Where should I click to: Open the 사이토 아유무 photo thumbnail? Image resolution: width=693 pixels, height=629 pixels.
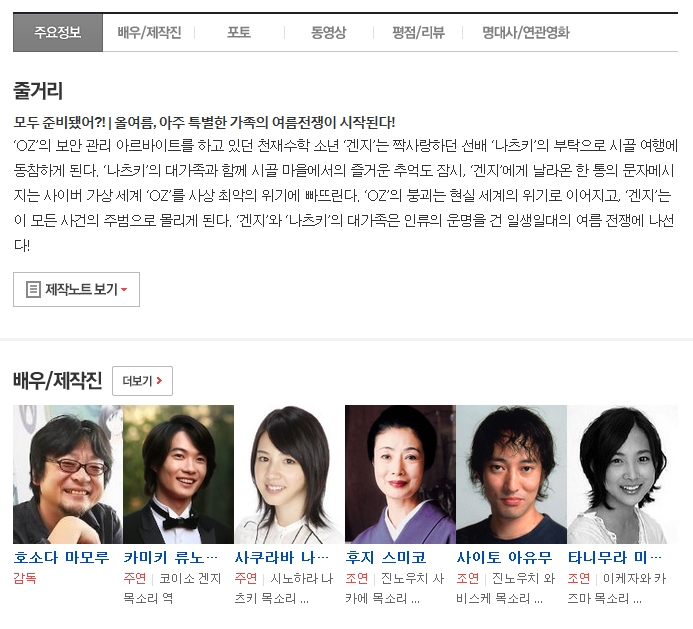511,474
